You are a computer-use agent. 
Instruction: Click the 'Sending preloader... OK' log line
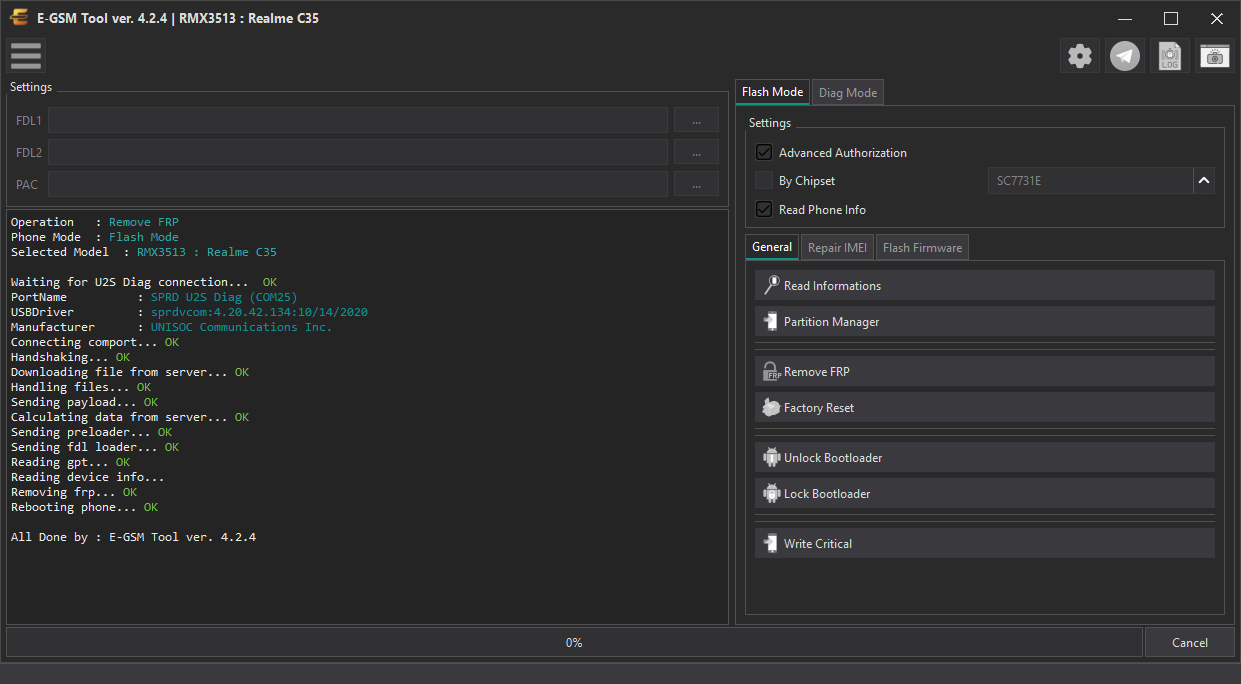pos(91,432)
